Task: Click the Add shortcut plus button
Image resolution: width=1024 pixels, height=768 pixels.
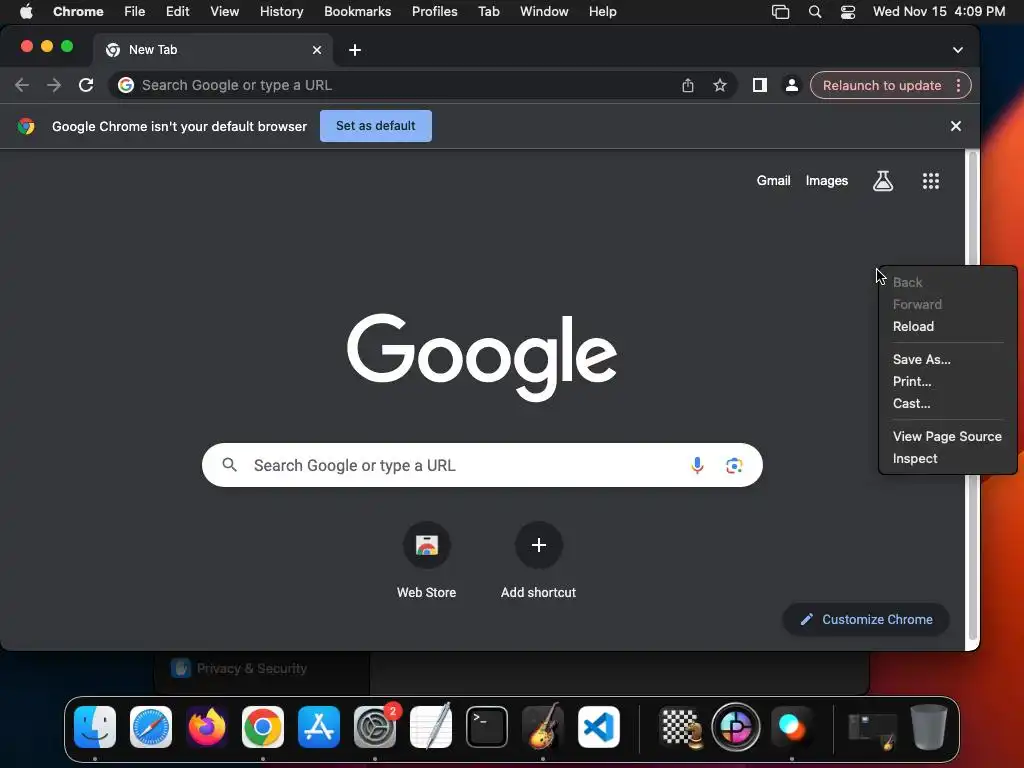Action: [538, 545]
